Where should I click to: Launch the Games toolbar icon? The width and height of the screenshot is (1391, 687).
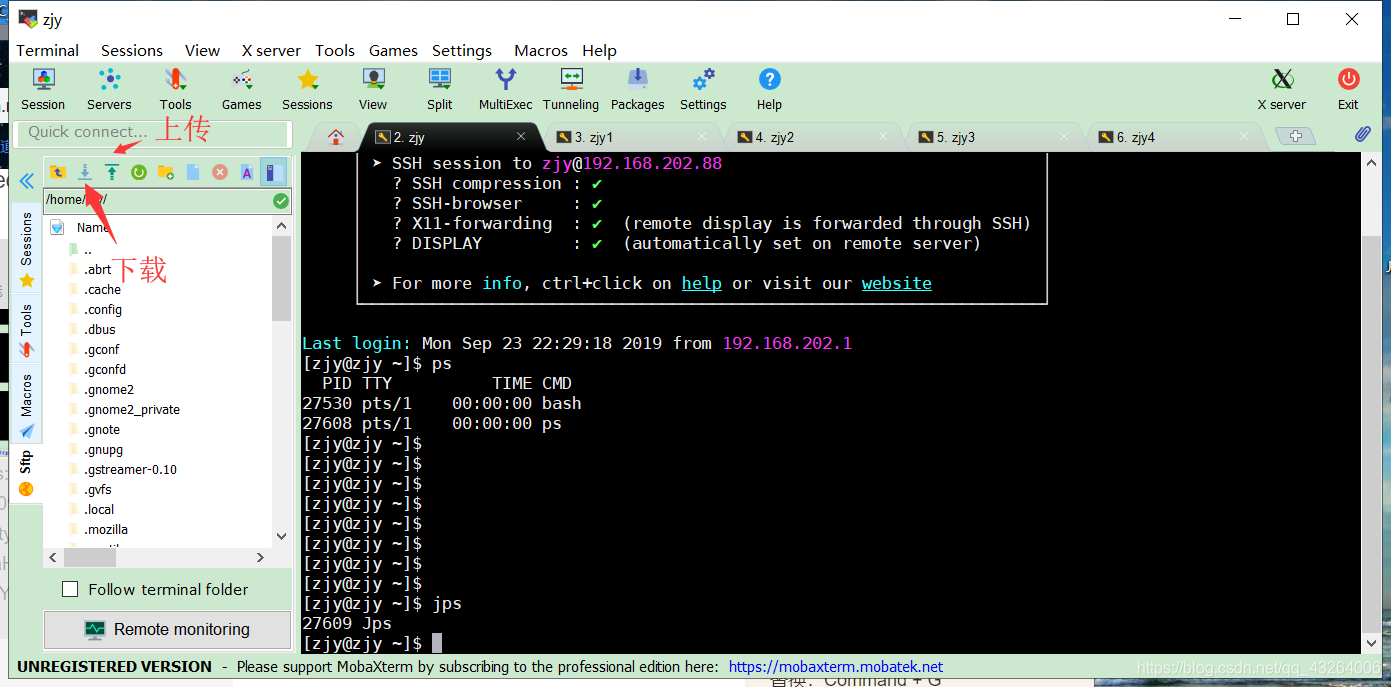pyautogui.click(x=241, y=89)
